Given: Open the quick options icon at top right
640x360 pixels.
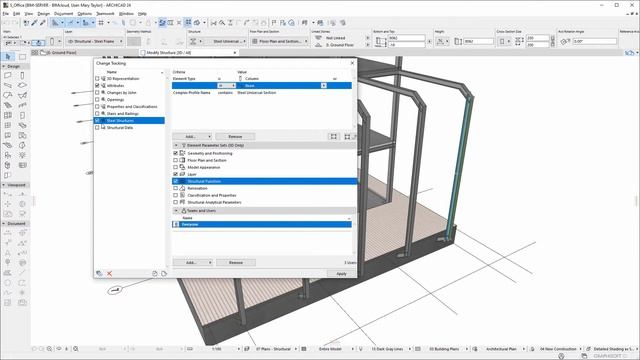Looking at the screenshot, I should click(630, 53).
